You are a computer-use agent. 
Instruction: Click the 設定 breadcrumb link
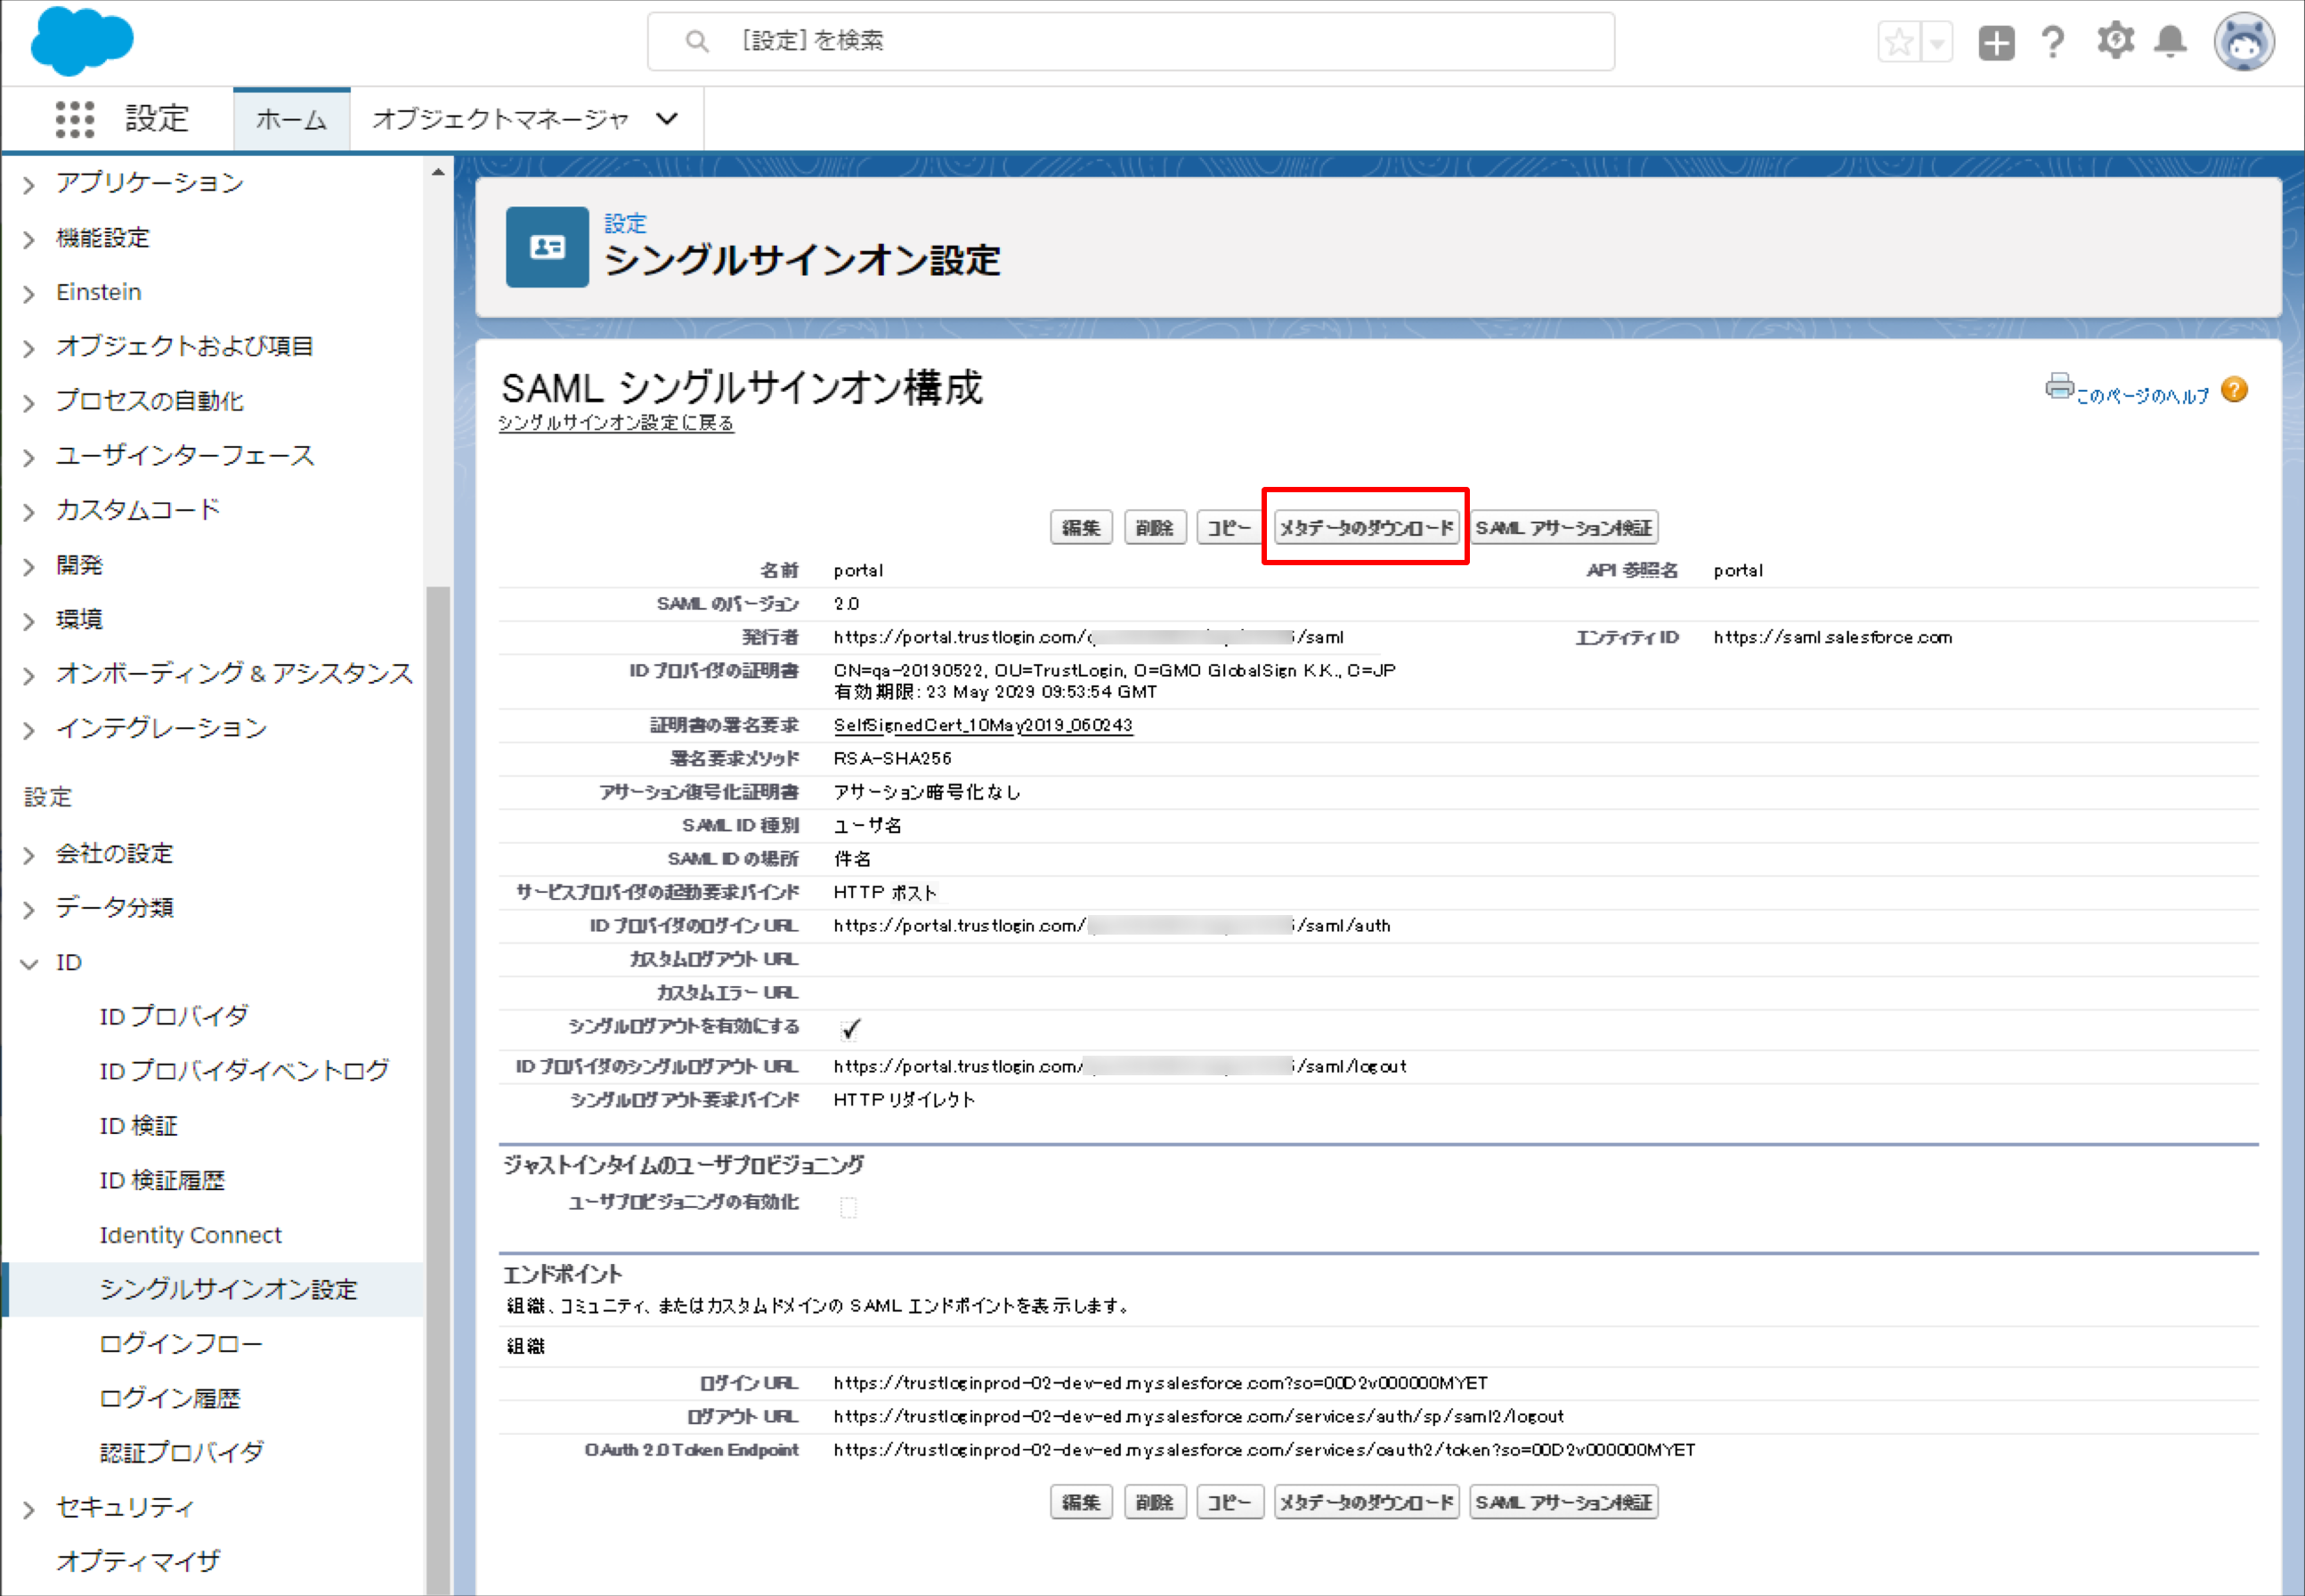click(x=625, y=223)
